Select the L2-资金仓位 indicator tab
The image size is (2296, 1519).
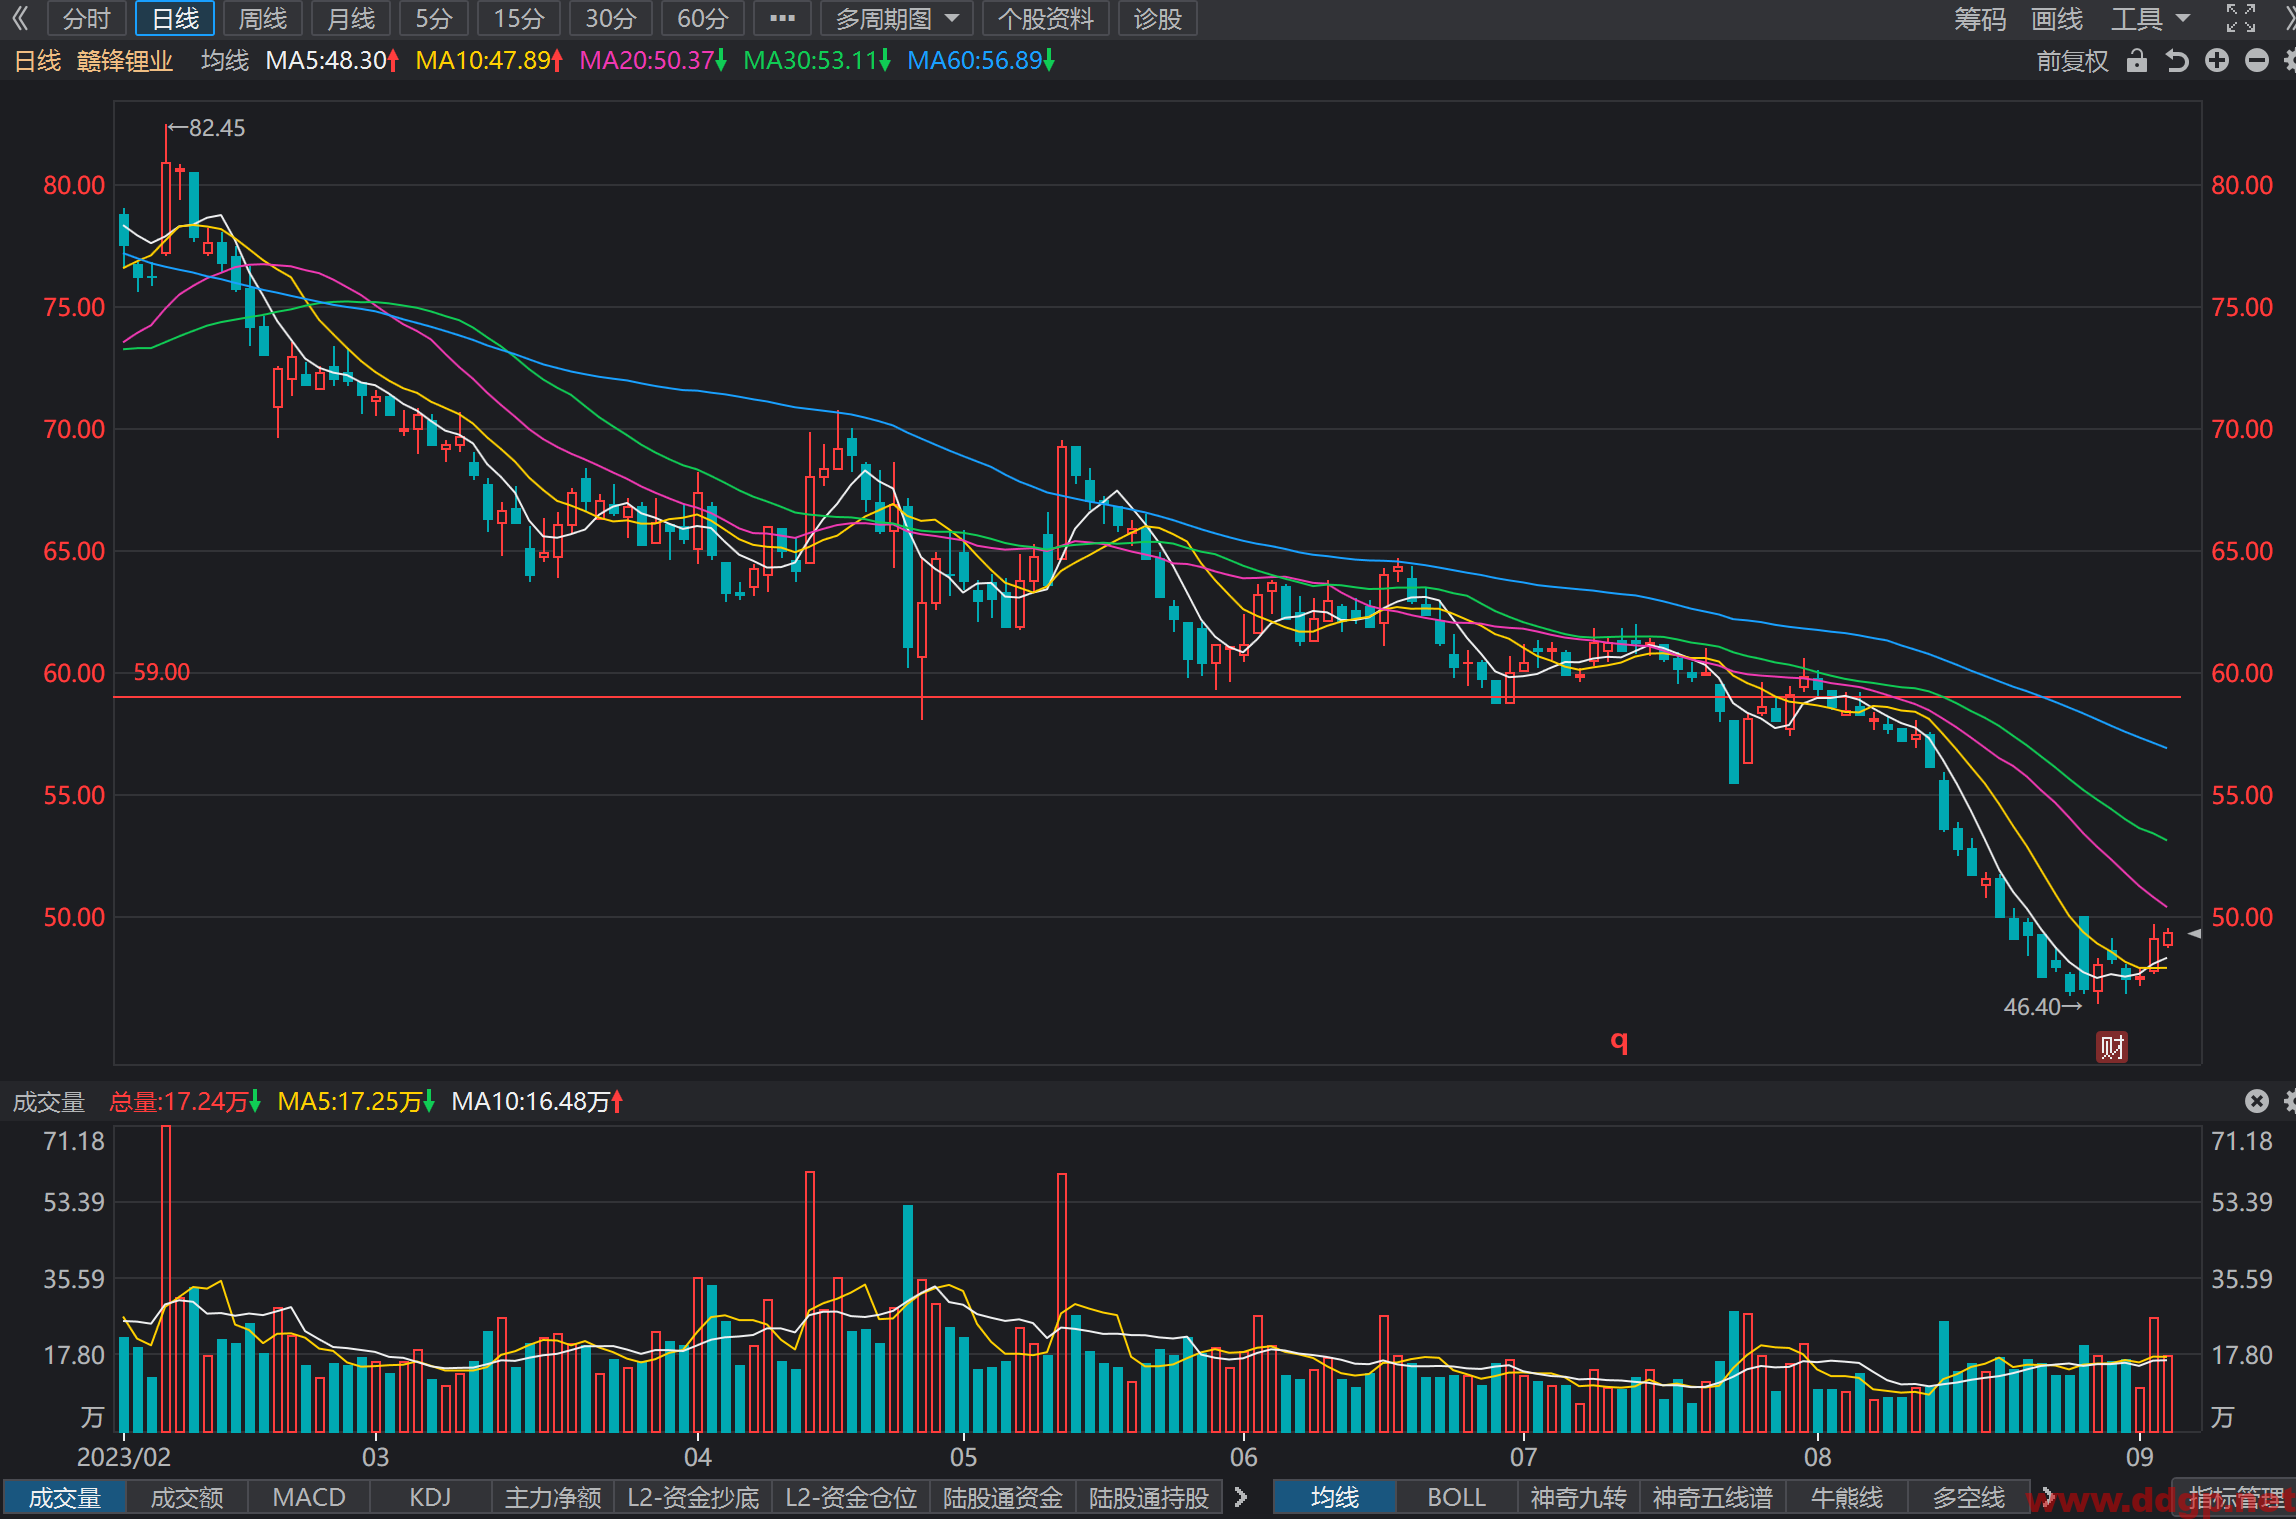point(851,1498)
